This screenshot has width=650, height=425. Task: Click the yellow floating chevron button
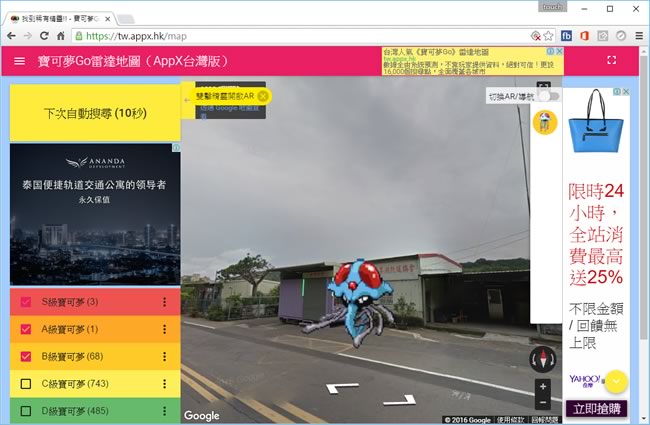coord(616,381)
